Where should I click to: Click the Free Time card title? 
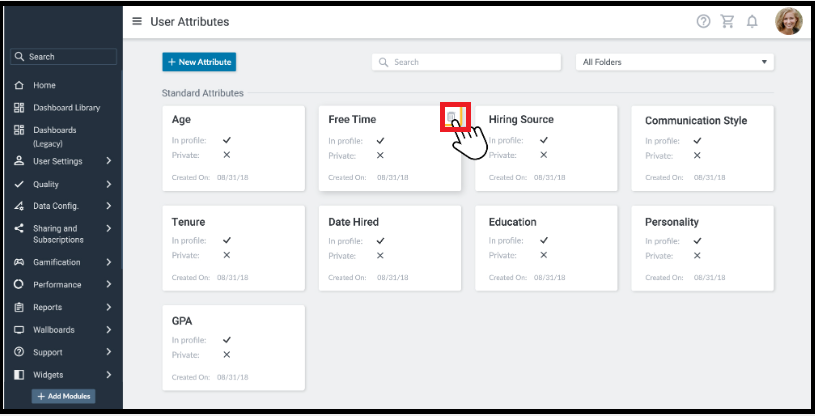[352, 119]
